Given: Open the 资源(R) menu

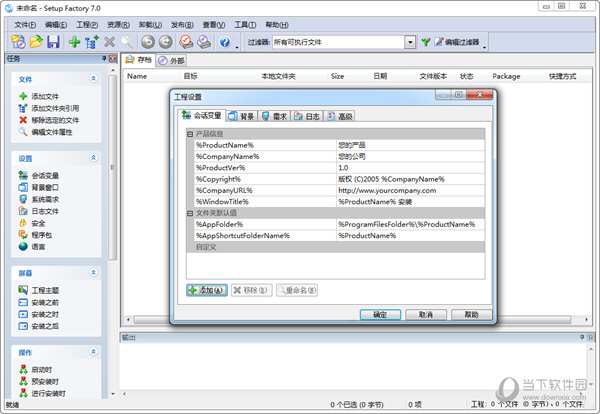Looking at the screenshot, I should [x=118, y=25].
